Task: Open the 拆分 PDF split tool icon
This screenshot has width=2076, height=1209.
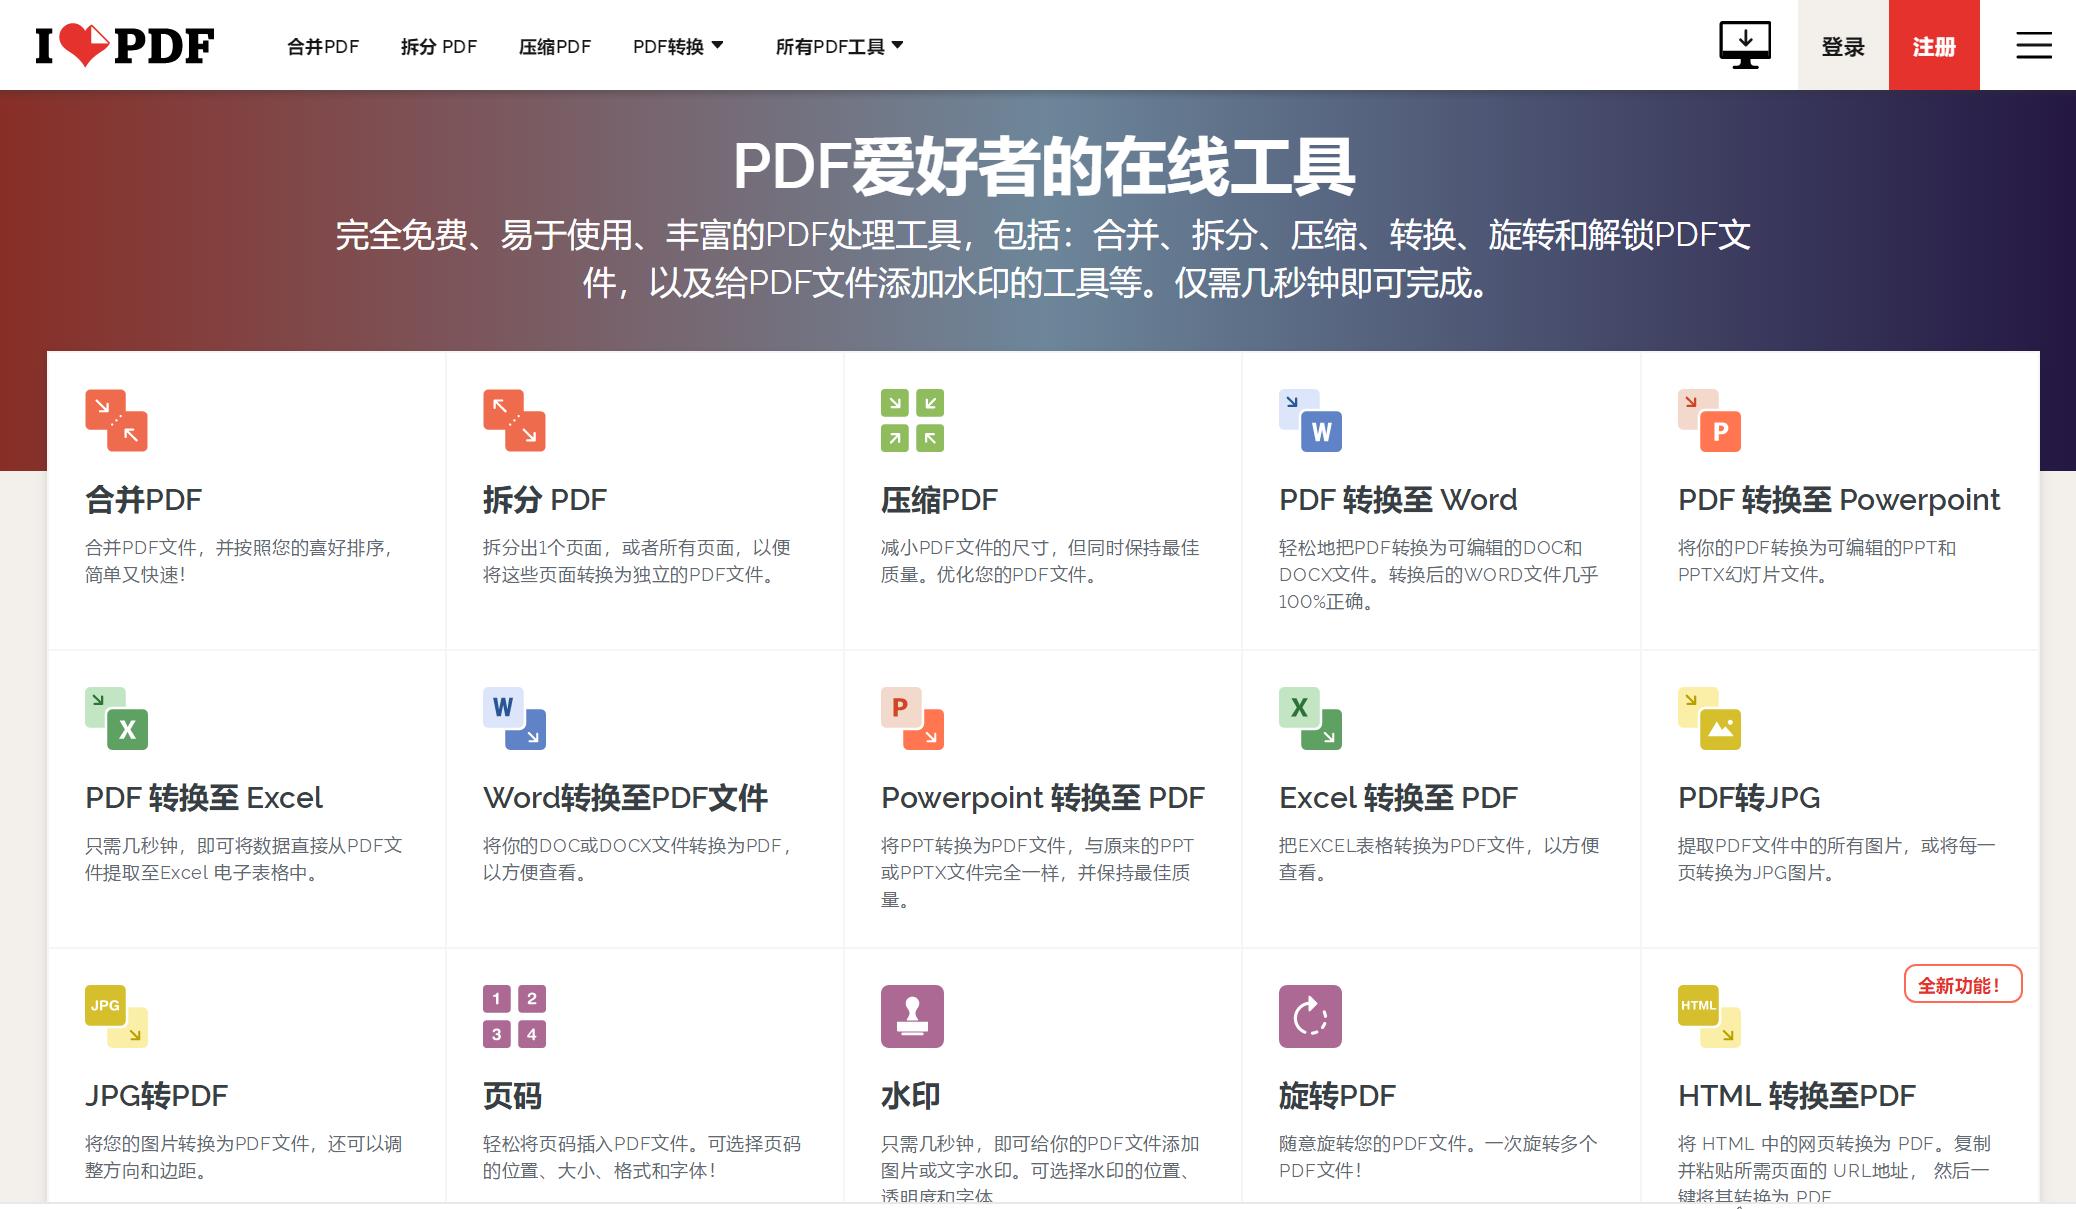Action: point(515,421)
